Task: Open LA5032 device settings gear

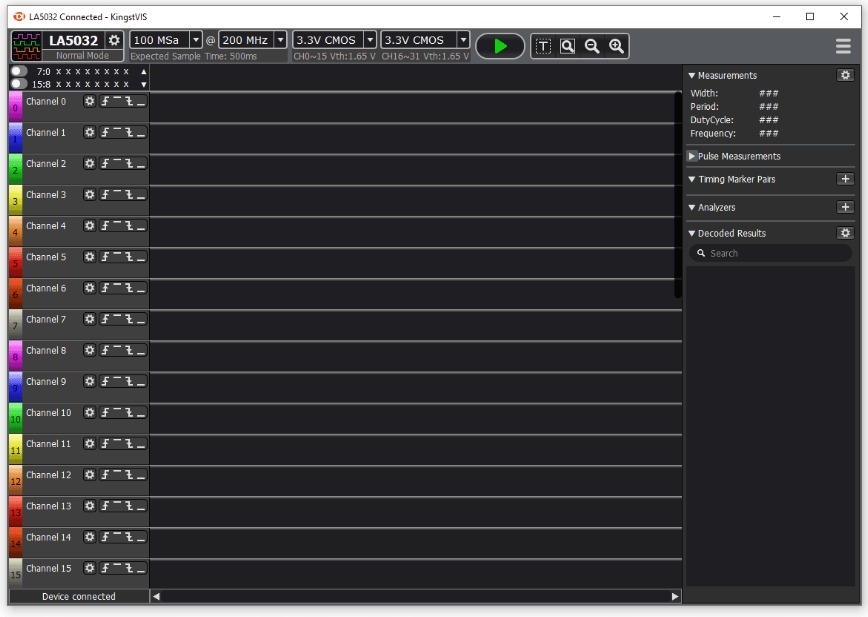Action: [114, 40]
